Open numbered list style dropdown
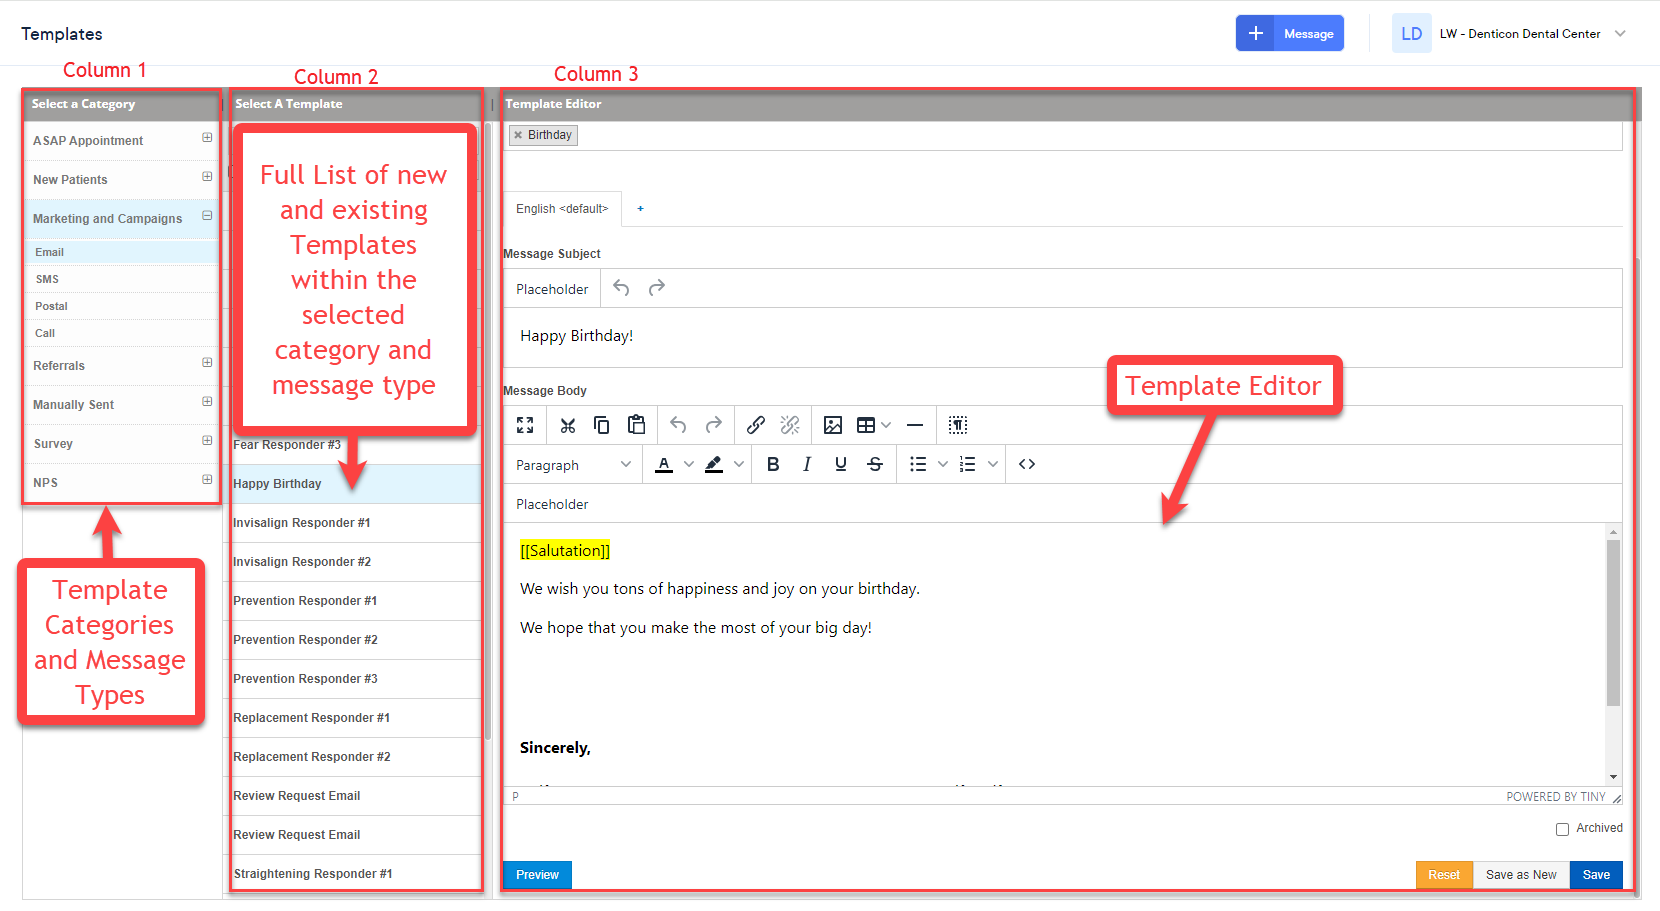This screenshot has height=911, width=1660. point(993,464)
